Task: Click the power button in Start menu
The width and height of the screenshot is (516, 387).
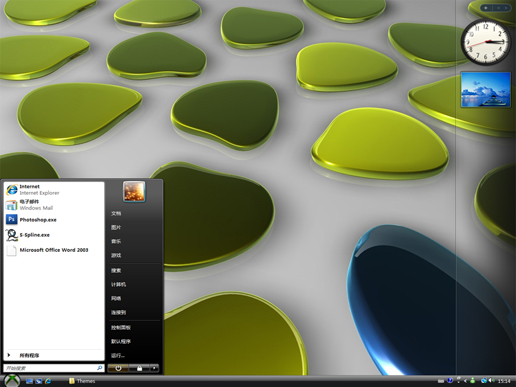Action: 118,368
